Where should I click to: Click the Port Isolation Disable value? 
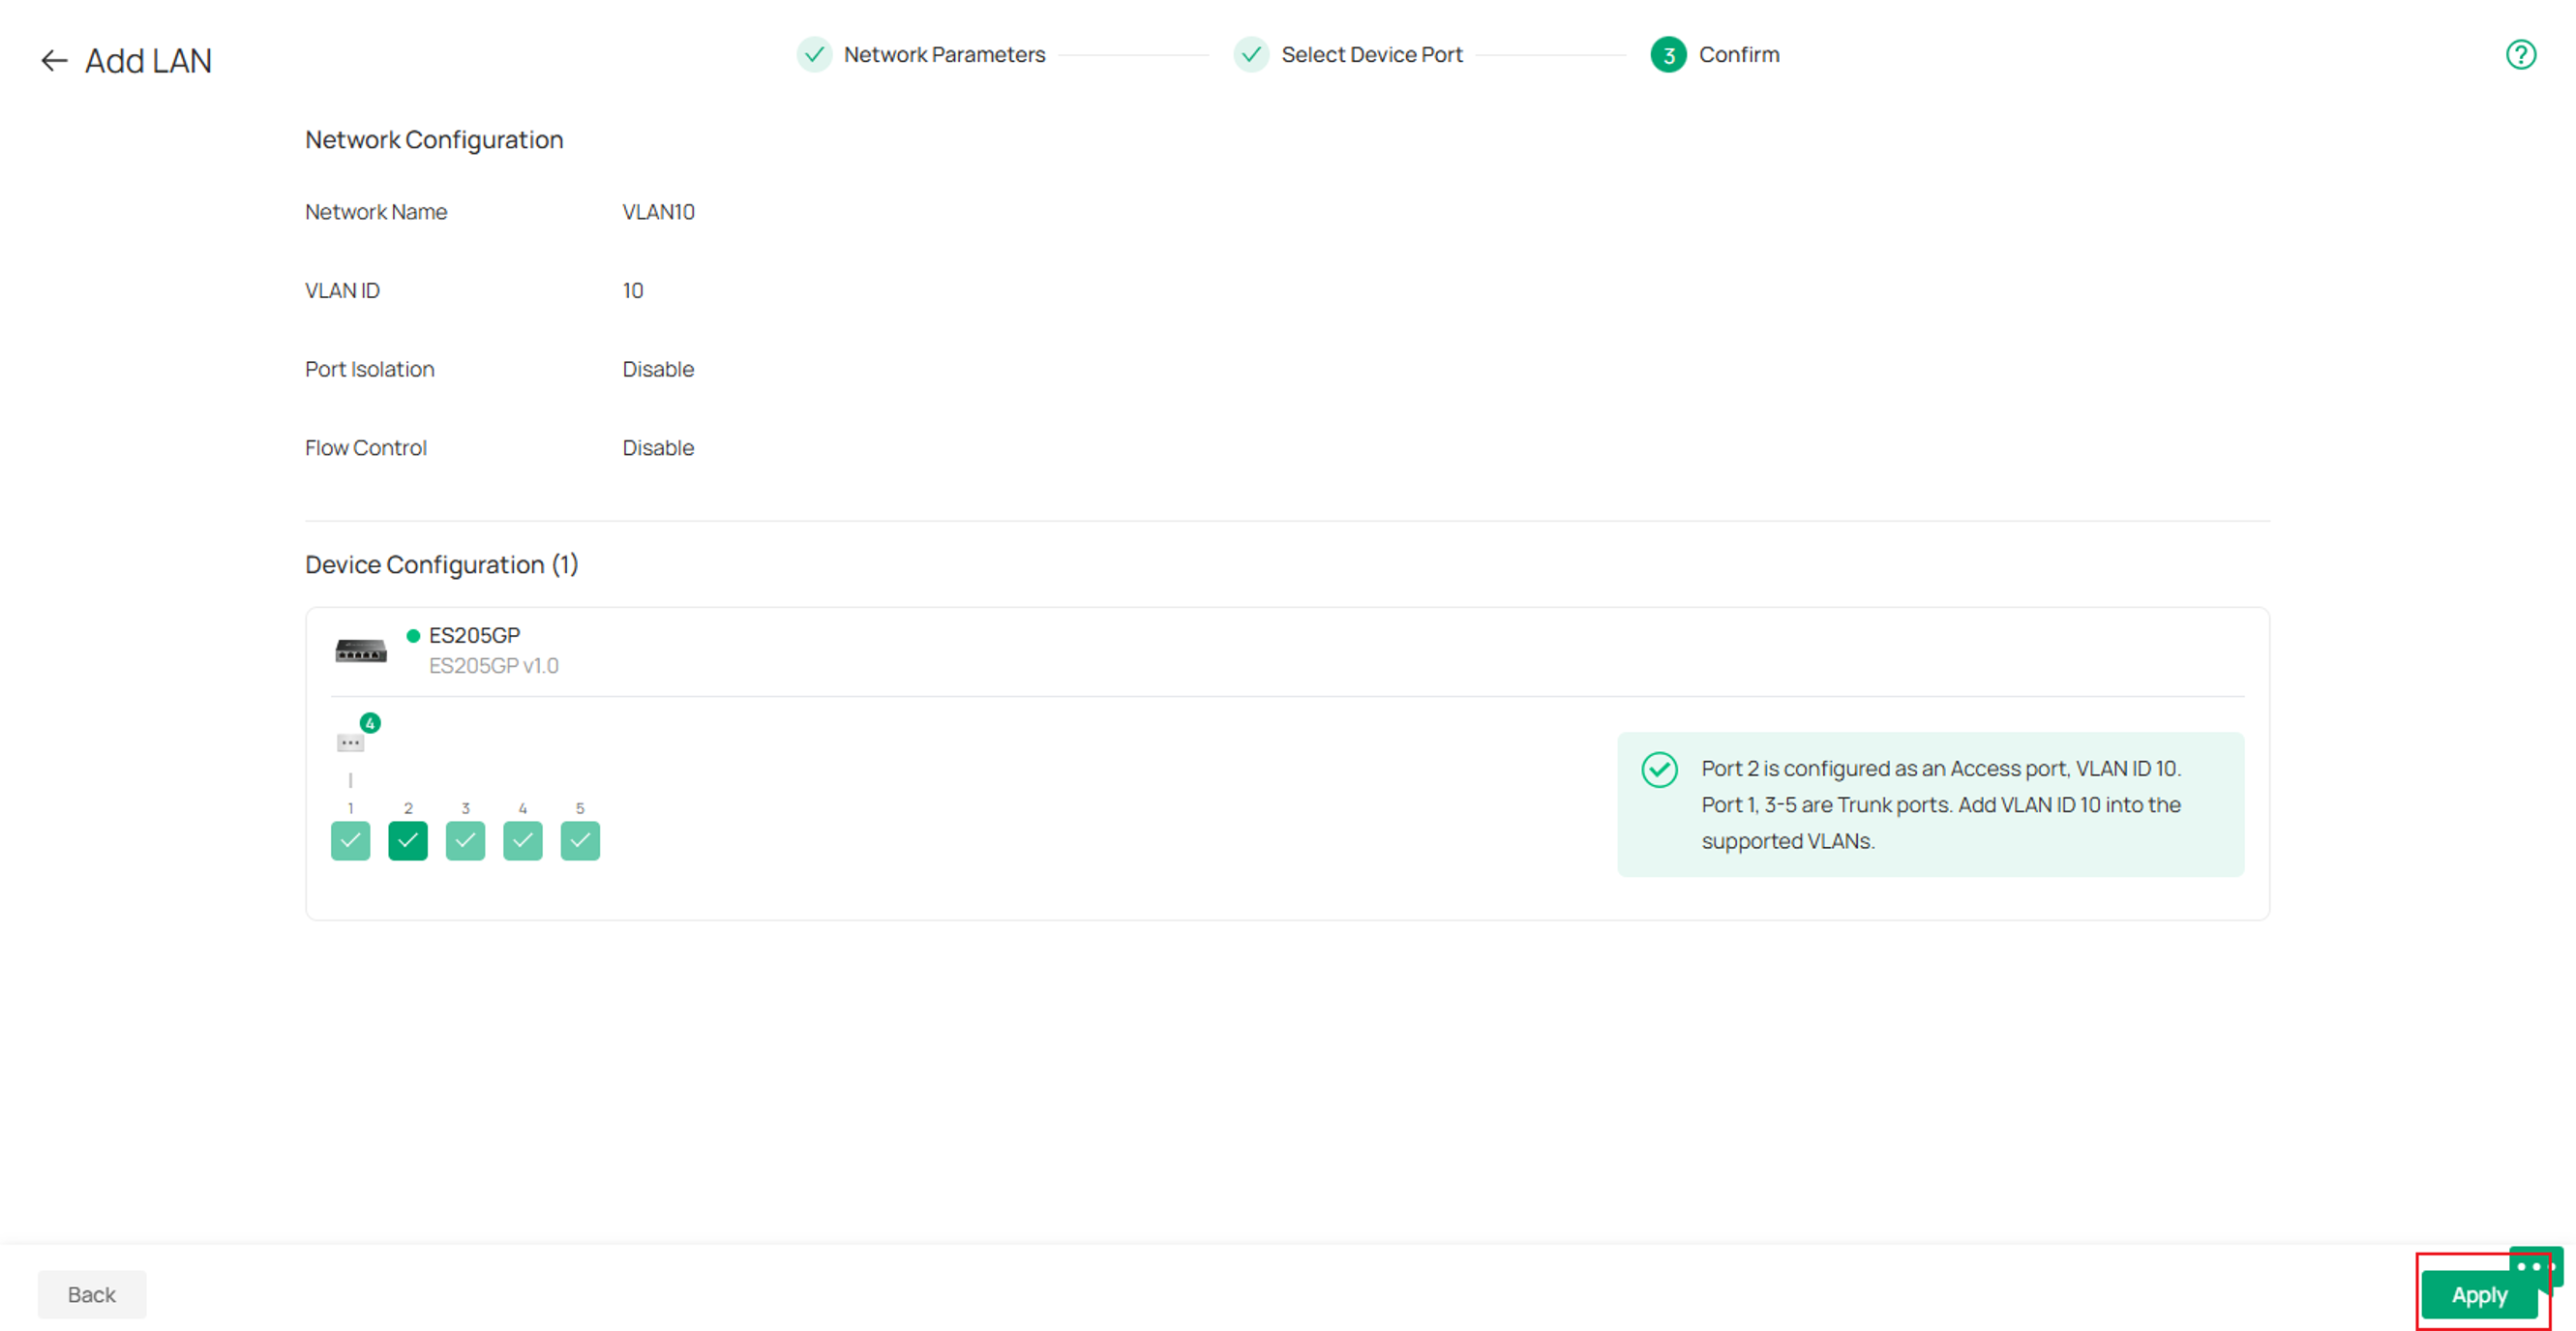[x=658, y=369]
